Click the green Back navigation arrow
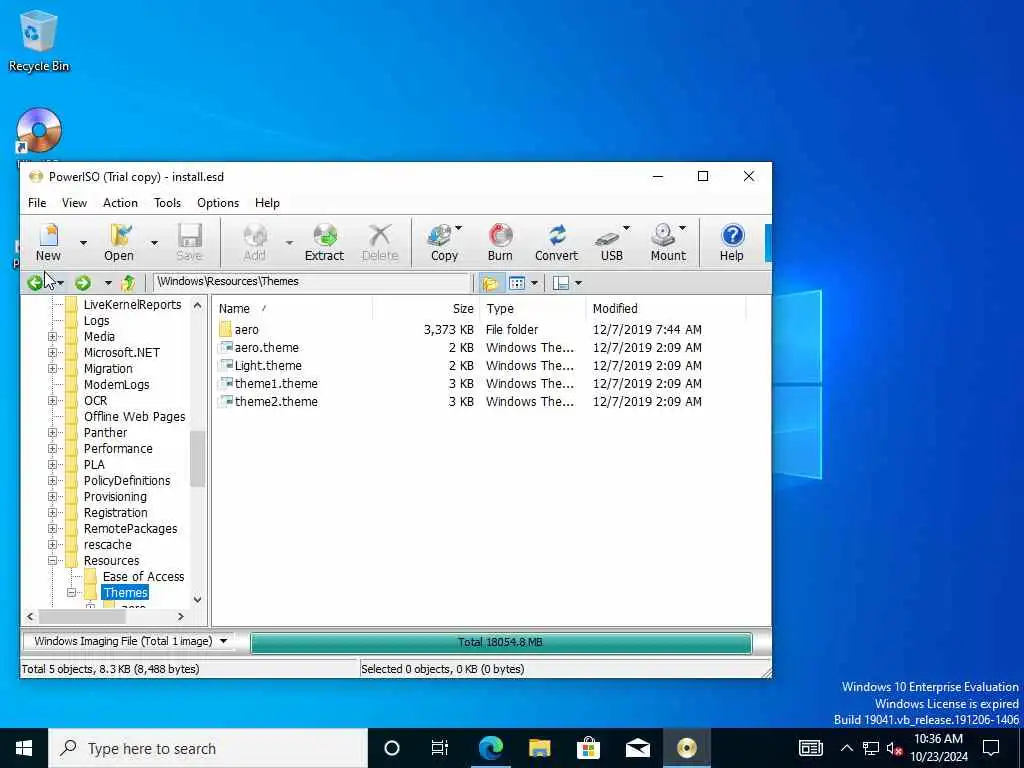Image resolution: width=1024 pixels, height=768 pixels. [x=35, y=283]
